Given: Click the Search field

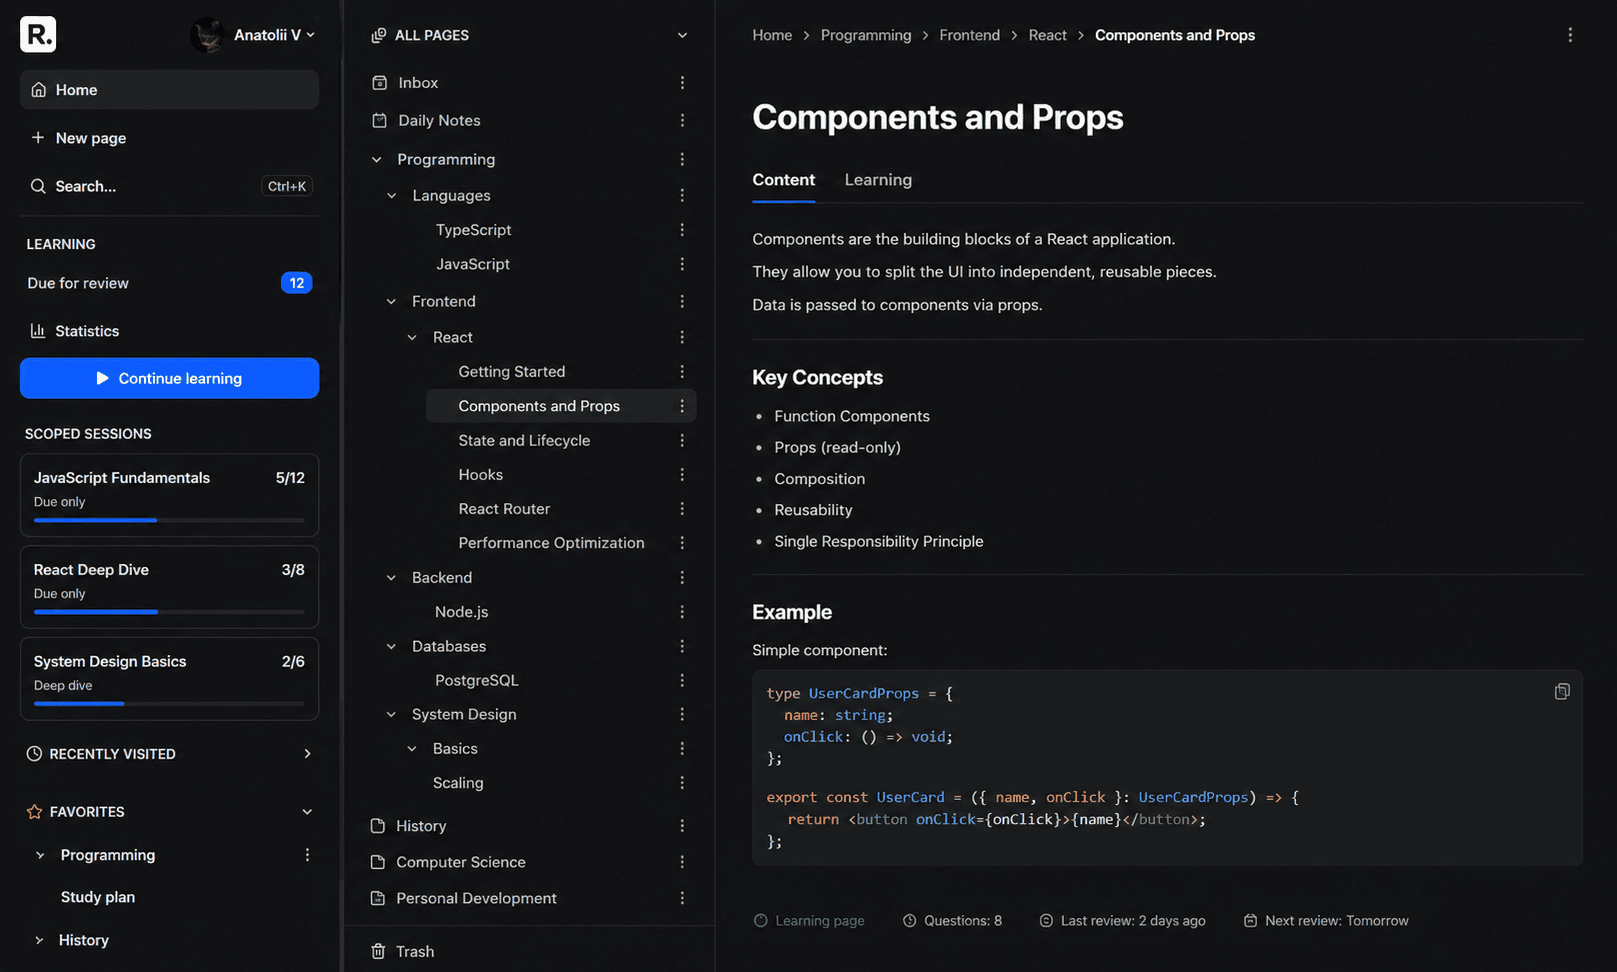Looking at the screenshot, I should coord(169,186).
